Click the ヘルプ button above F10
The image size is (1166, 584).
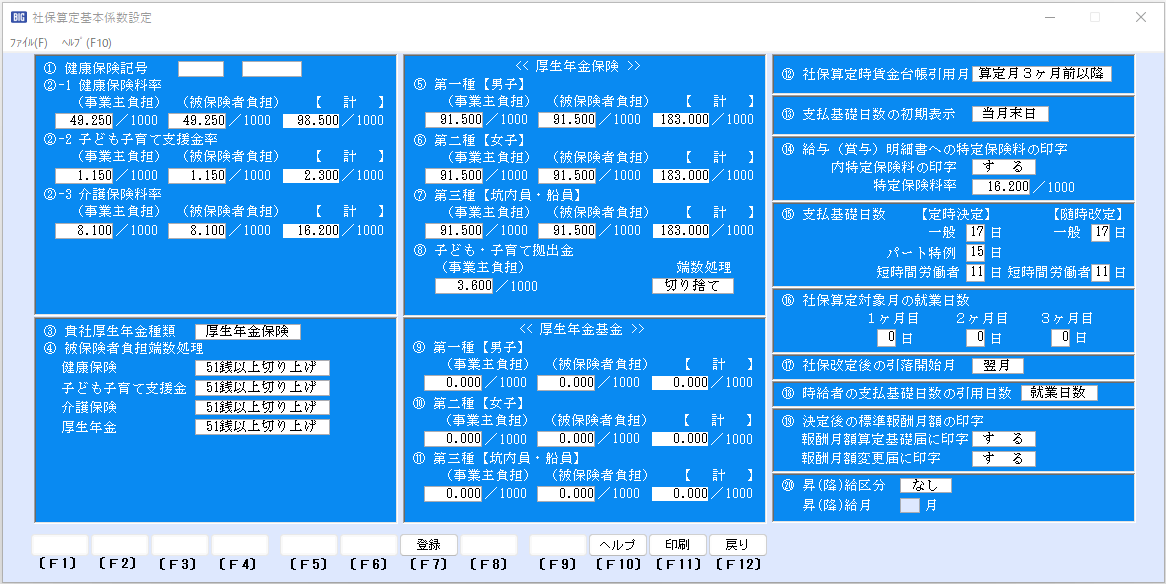tap(617, 545)
